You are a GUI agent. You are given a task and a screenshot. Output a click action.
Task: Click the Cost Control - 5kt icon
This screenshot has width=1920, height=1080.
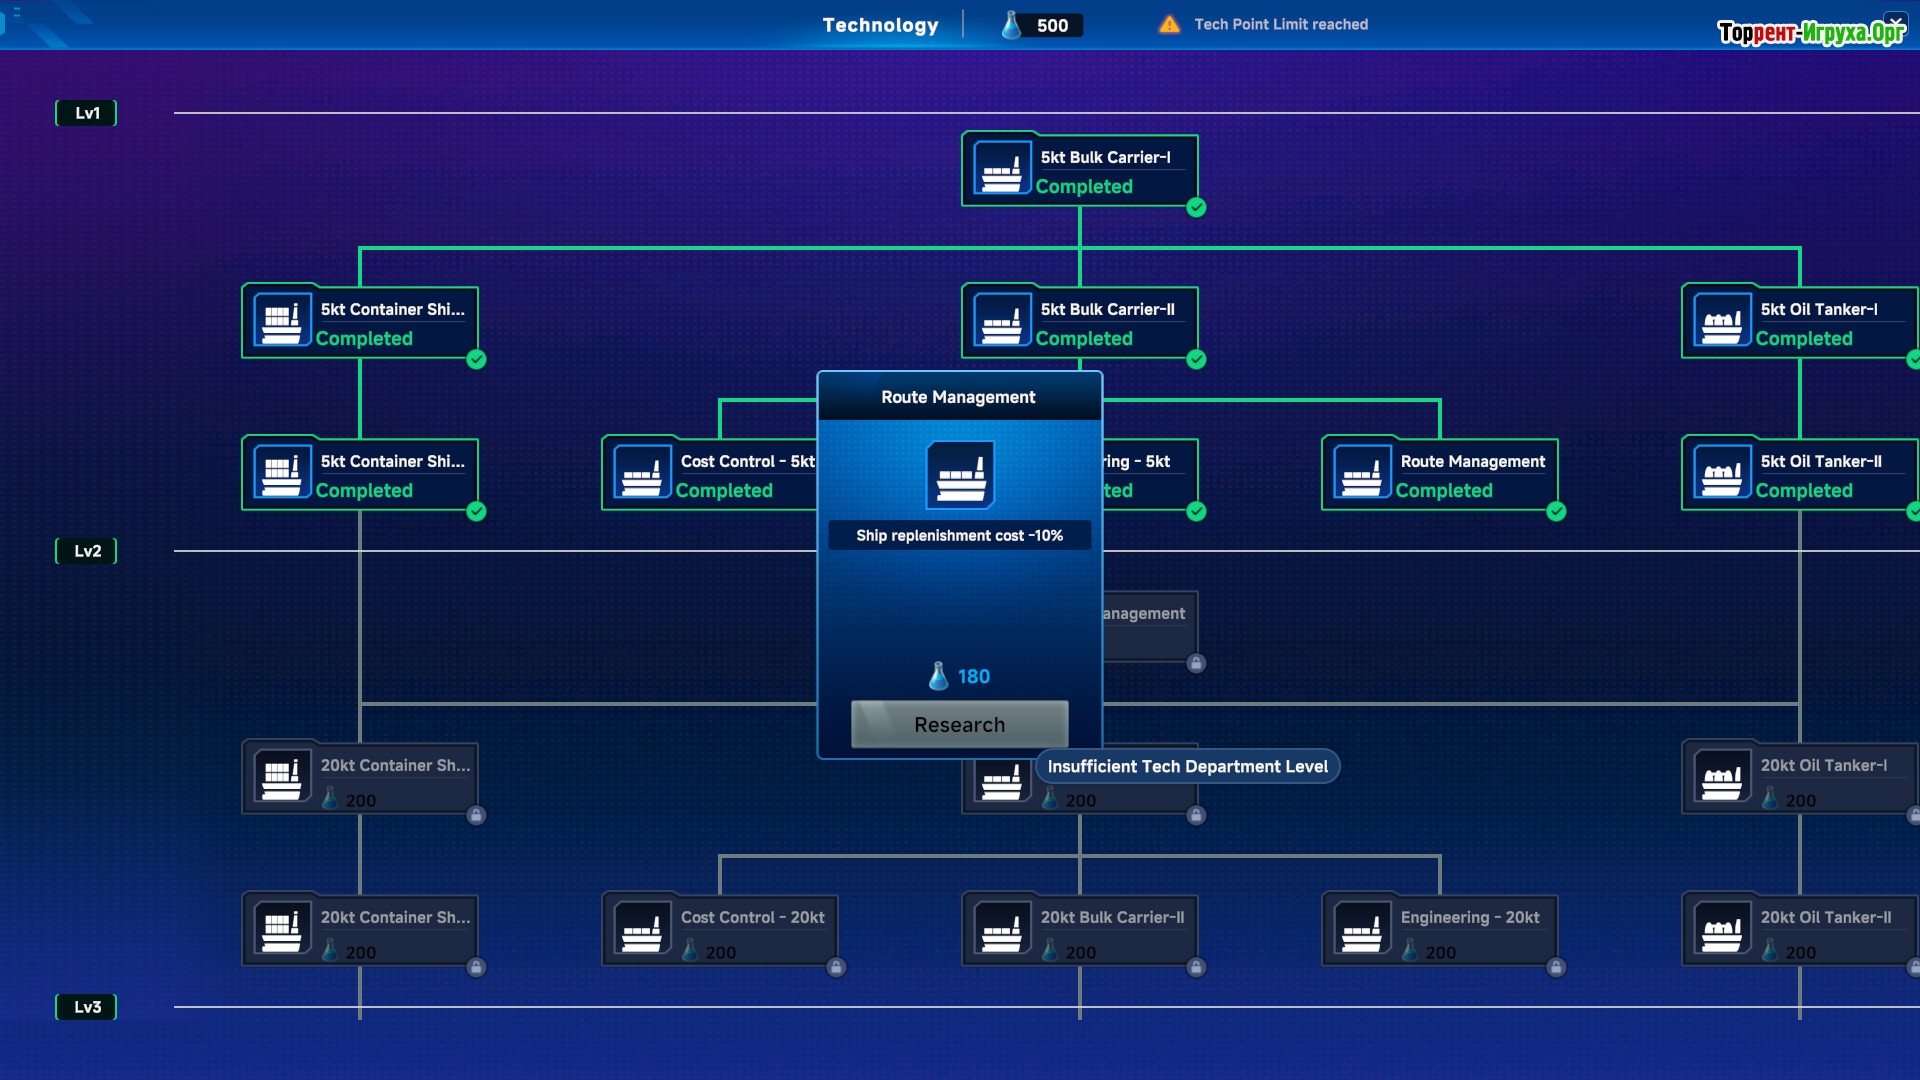[641, 472]
